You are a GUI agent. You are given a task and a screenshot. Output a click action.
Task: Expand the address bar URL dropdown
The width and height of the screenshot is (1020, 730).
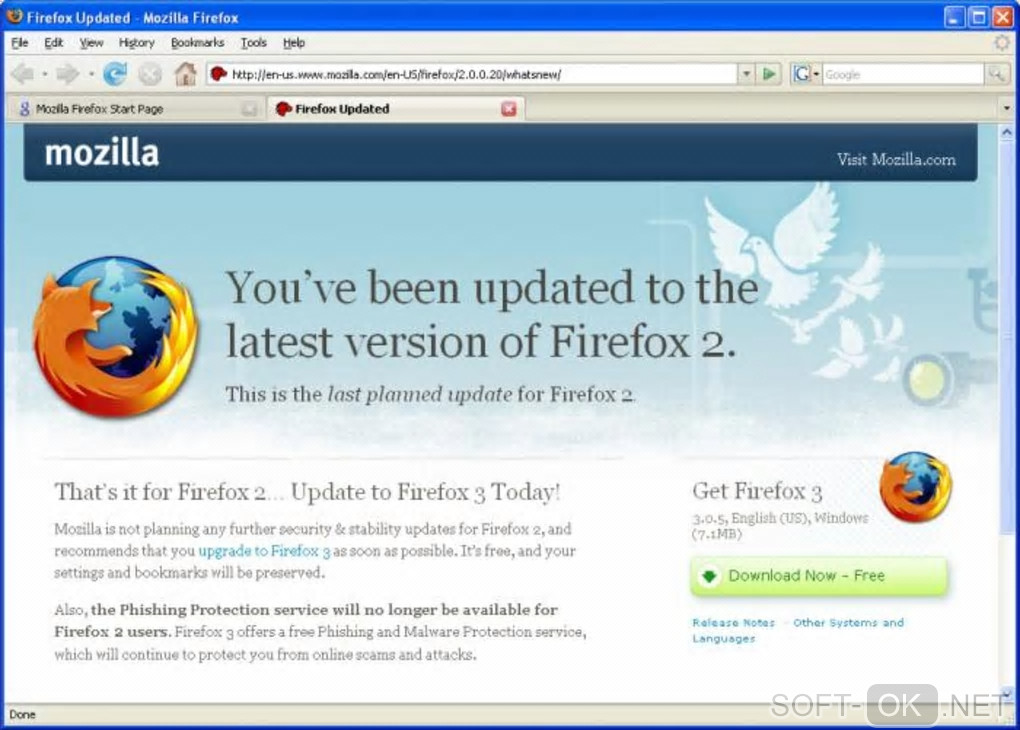tap(746, 74)
